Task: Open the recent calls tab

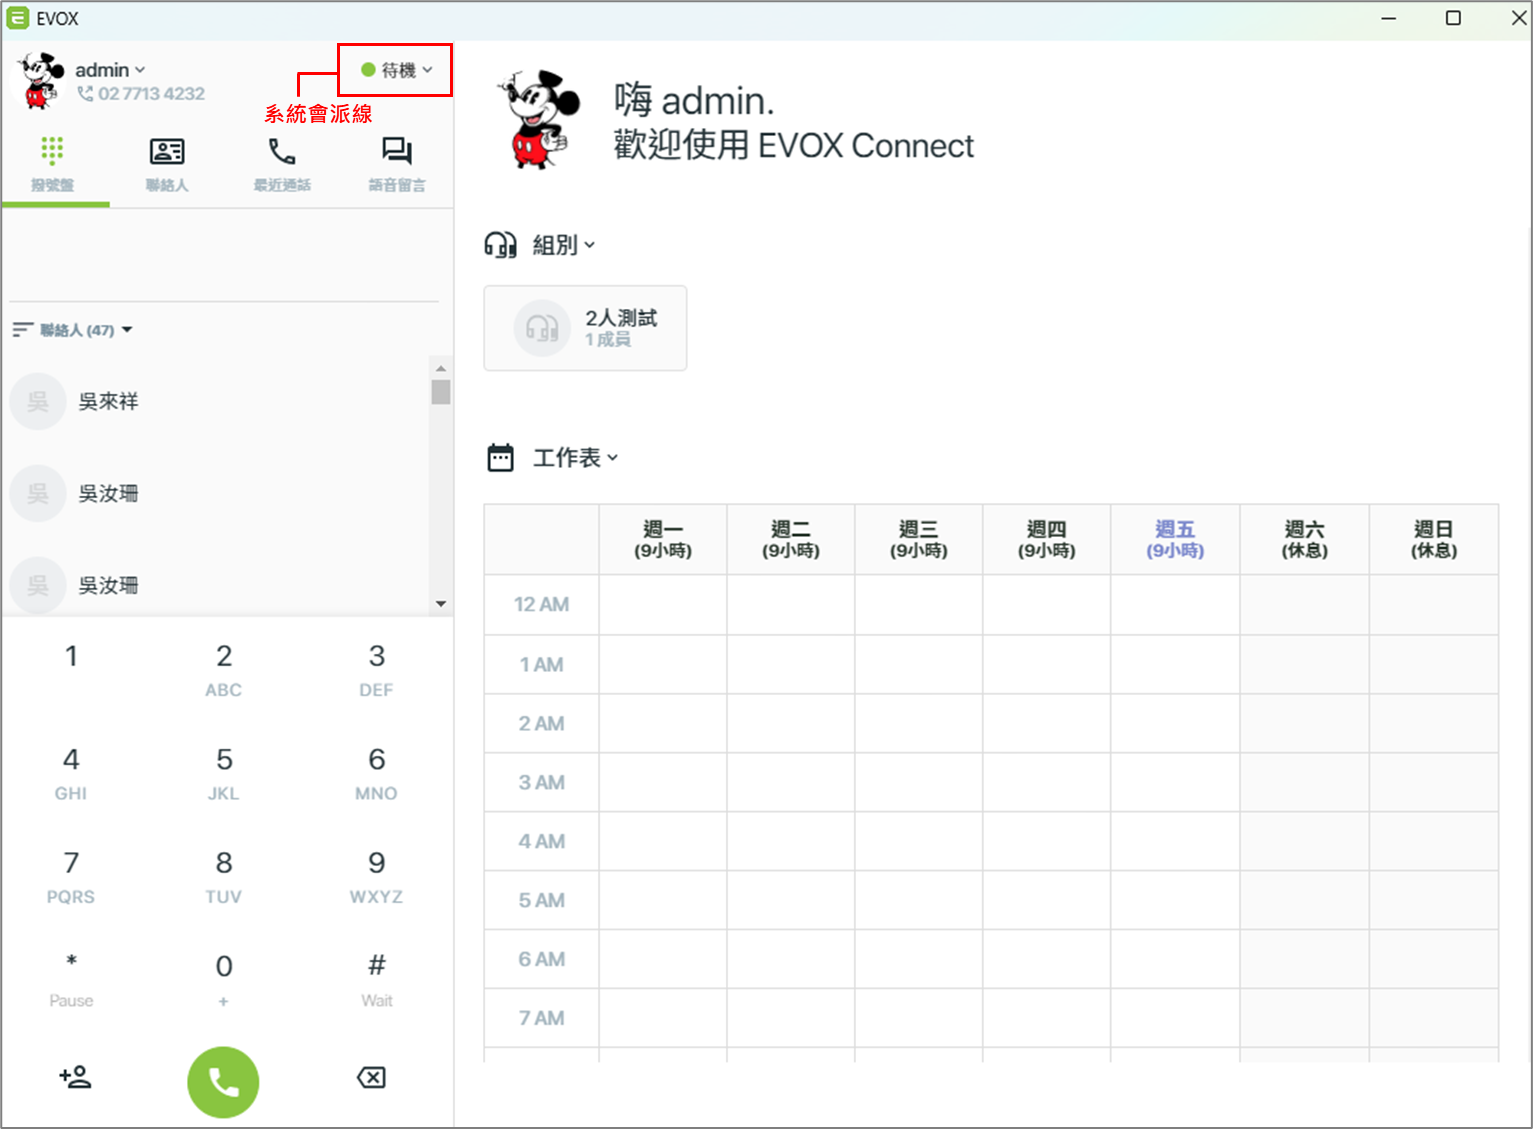Action: 282,165
